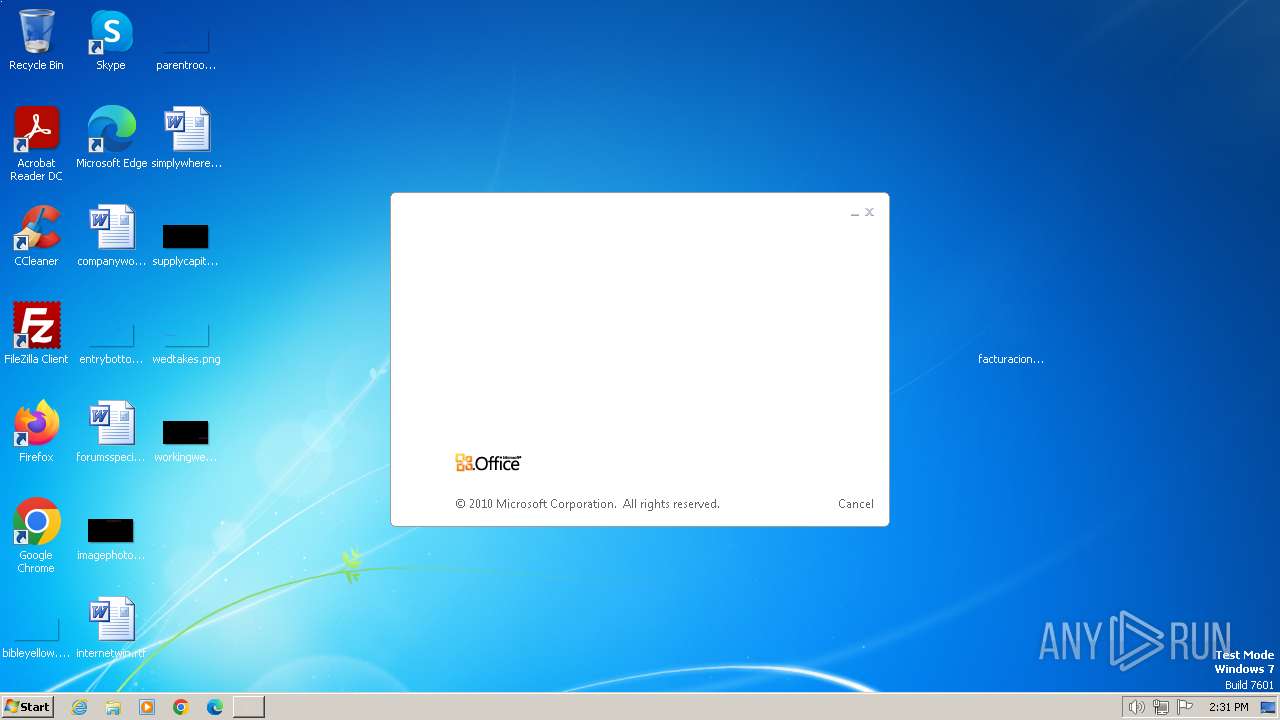Image resolution: width=1280 pixels, height=720 pixels.
Task: Select the Skype desktop shortcut
Action: [x=111, y=41]
